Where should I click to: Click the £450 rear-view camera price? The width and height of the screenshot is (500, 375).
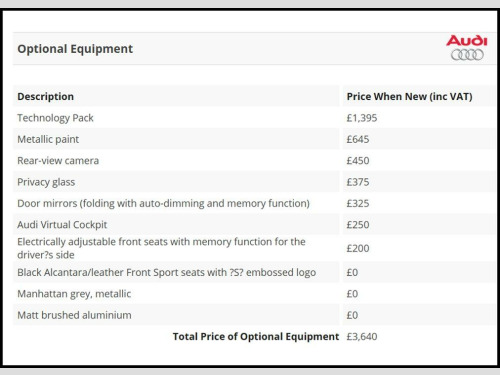pyautogui.click(x=358, y=161)
